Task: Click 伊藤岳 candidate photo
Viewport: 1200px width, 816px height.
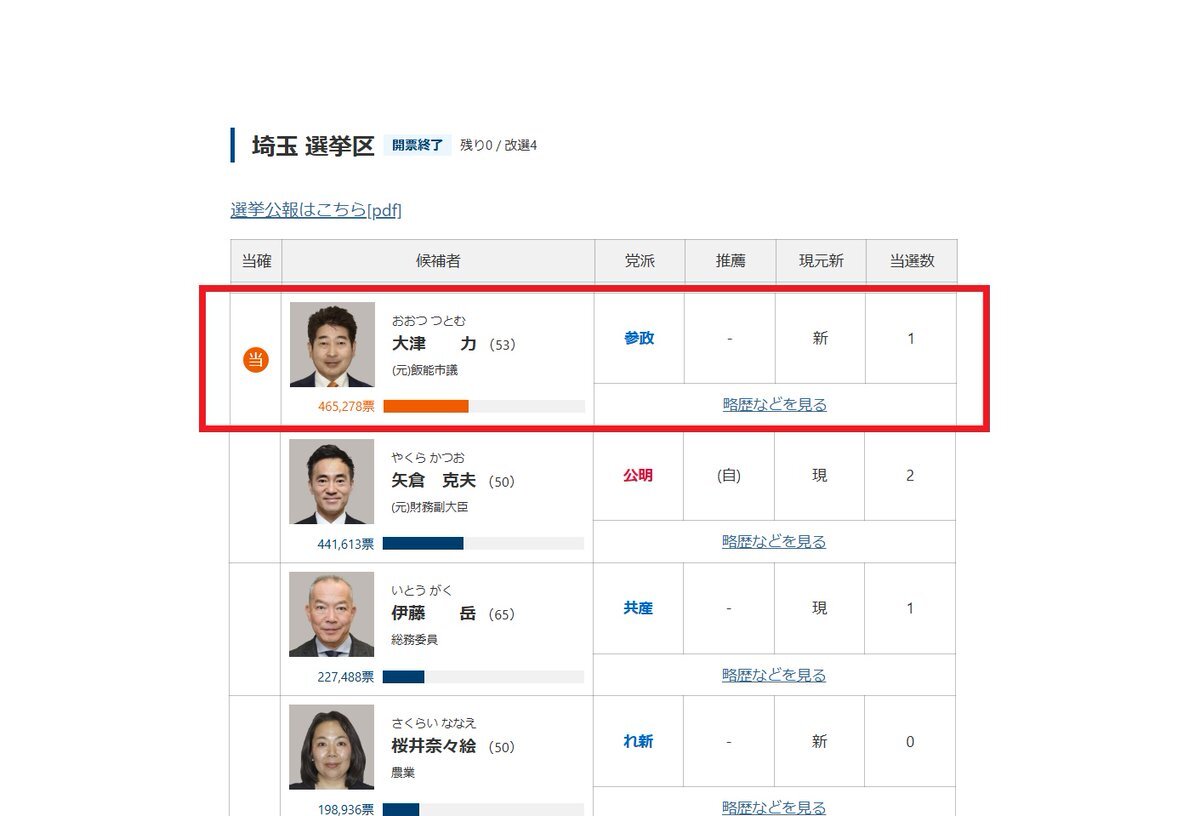Action: tap(331, 615)
